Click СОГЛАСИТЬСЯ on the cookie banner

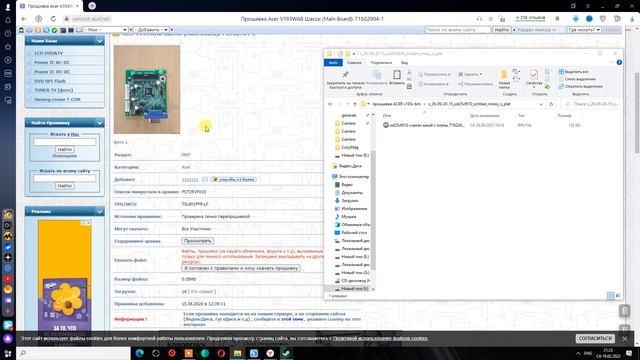(x=595, y=338)
